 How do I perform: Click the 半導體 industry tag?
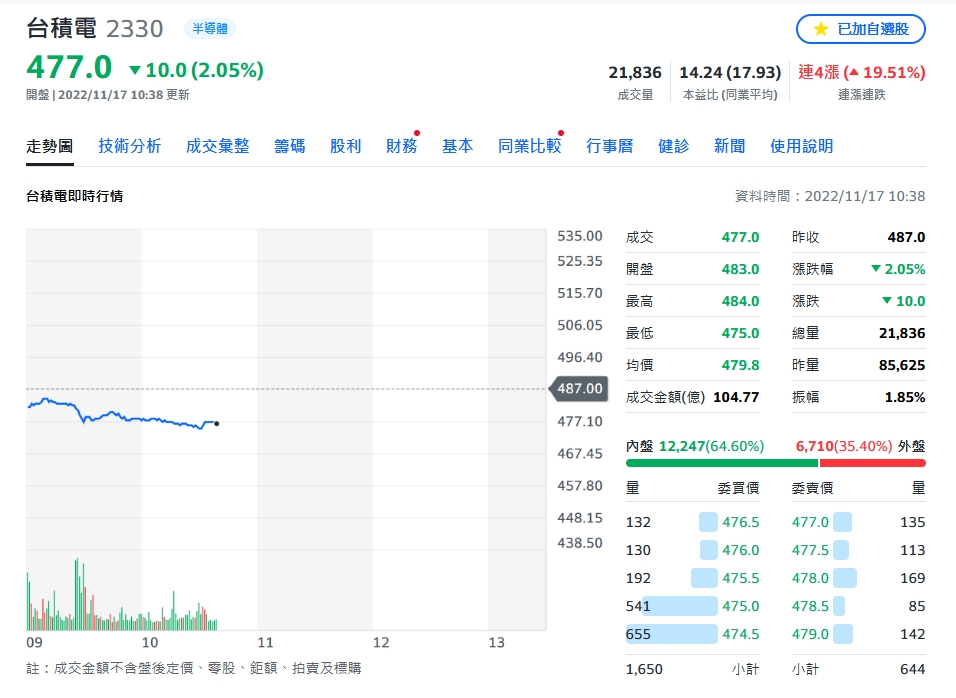[210, 29]
